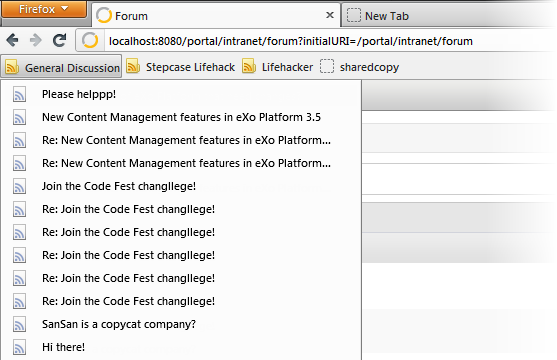Click the RSS icon on Stepcase Lifehack bookmark

[x=133, y=66]
